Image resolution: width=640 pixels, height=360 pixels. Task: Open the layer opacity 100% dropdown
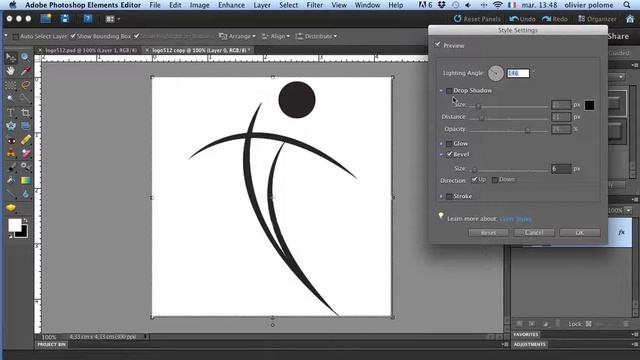628,210
